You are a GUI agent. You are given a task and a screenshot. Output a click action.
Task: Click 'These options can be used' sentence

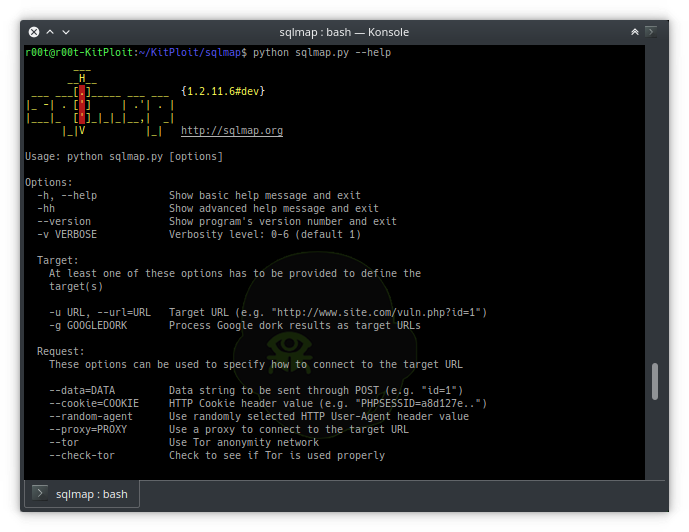coord(256,365)
